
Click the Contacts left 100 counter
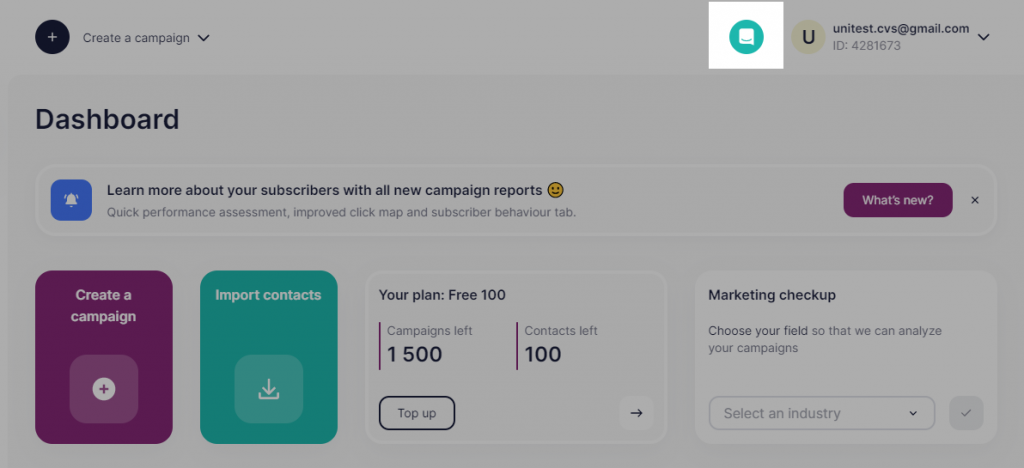click(560, 345)
